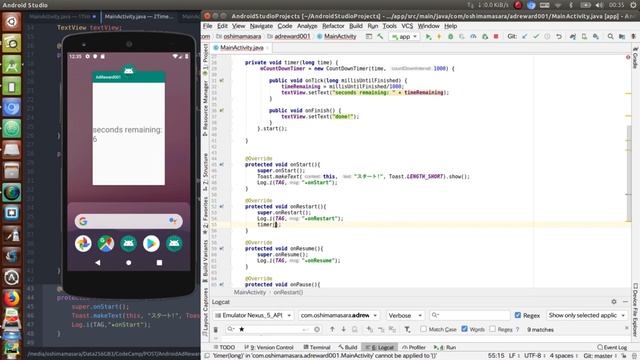Click adreward001 in the breadcrumb bar
This screenshot has width=640, height=360.
click(x=289, y=37)
